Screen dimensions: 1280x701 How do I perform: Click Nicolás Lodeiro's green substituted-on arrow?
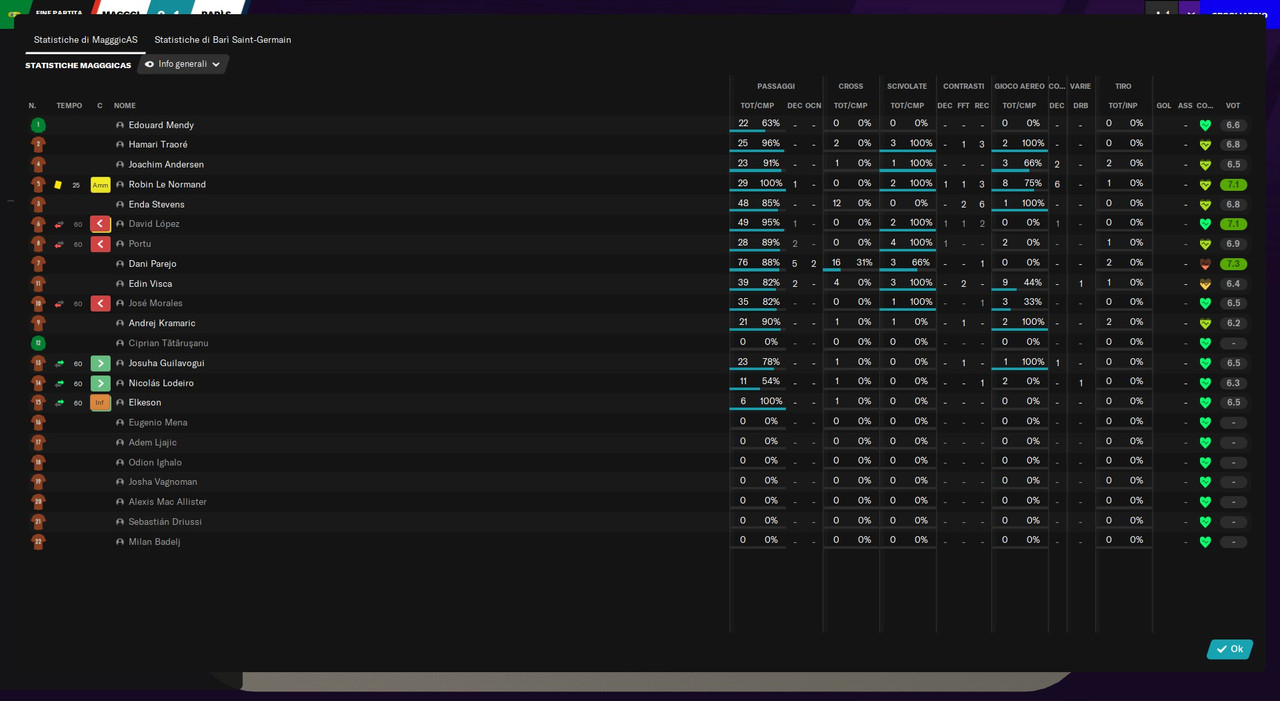(100, 383)
